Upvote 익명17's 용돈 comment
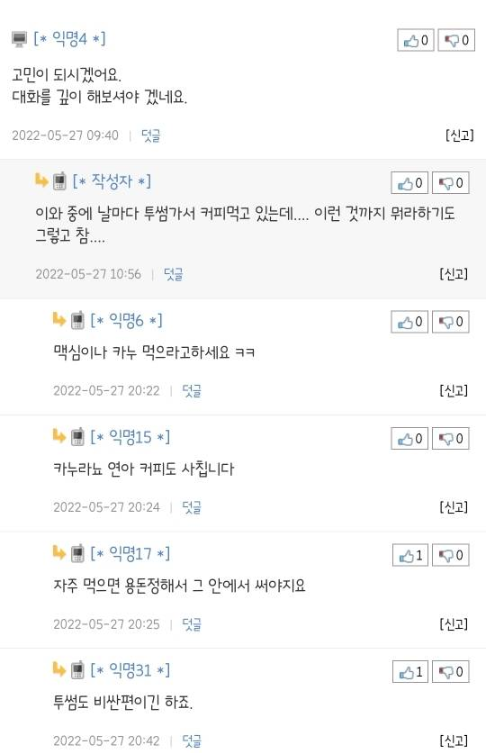Image resolution: width=491 pixels, height=753 pixels. [410, 555]
